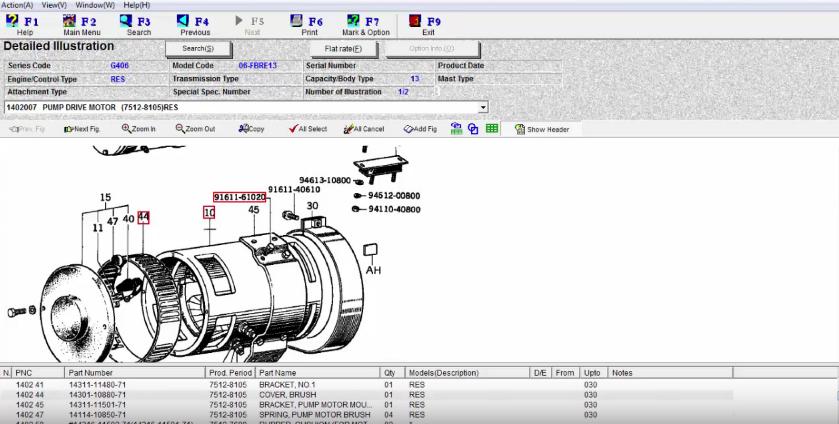The width and height of the screenshot is (839, 424).
Task: Open the Action(A) menu
Action: (x=17, y=5)
